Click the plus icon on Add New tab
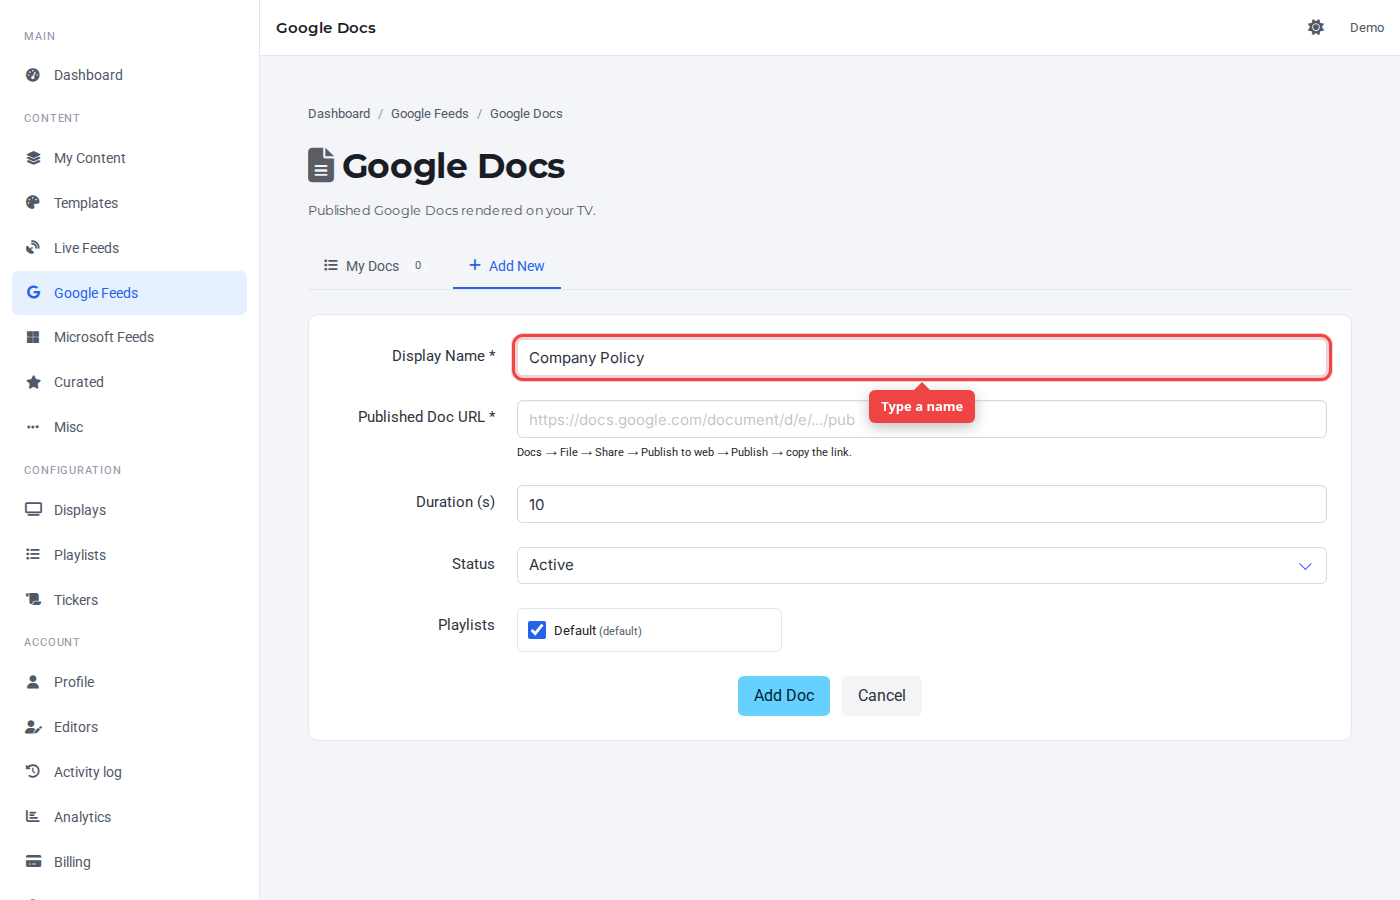 coord(475,265)
